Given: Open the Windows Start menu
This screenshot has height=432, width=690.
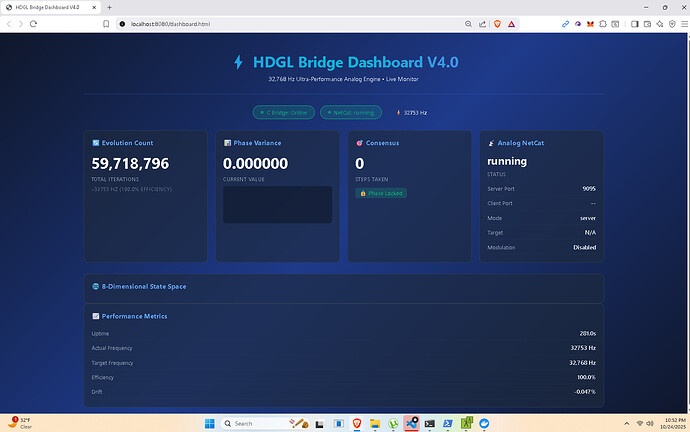Looking at the screenshot, I should click(211, 423).
